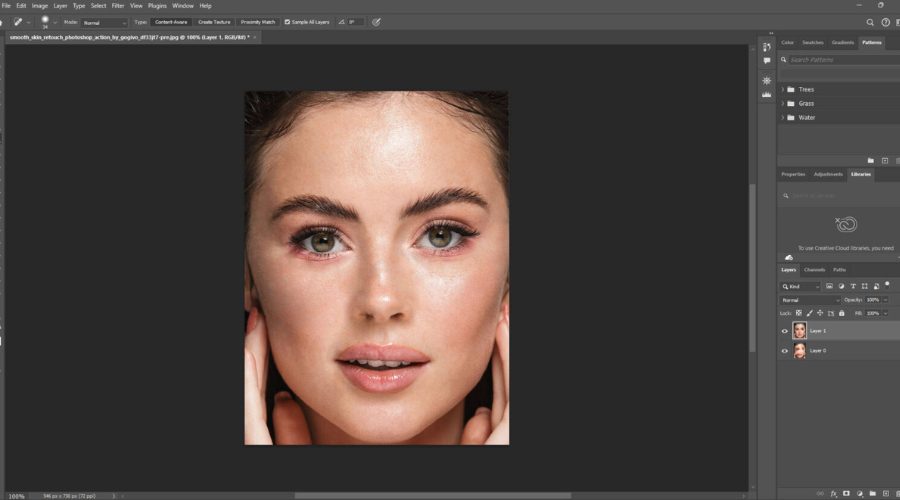900x500 pixels.
Task: Expand the Water pattern folder
Action: point(783,118)
